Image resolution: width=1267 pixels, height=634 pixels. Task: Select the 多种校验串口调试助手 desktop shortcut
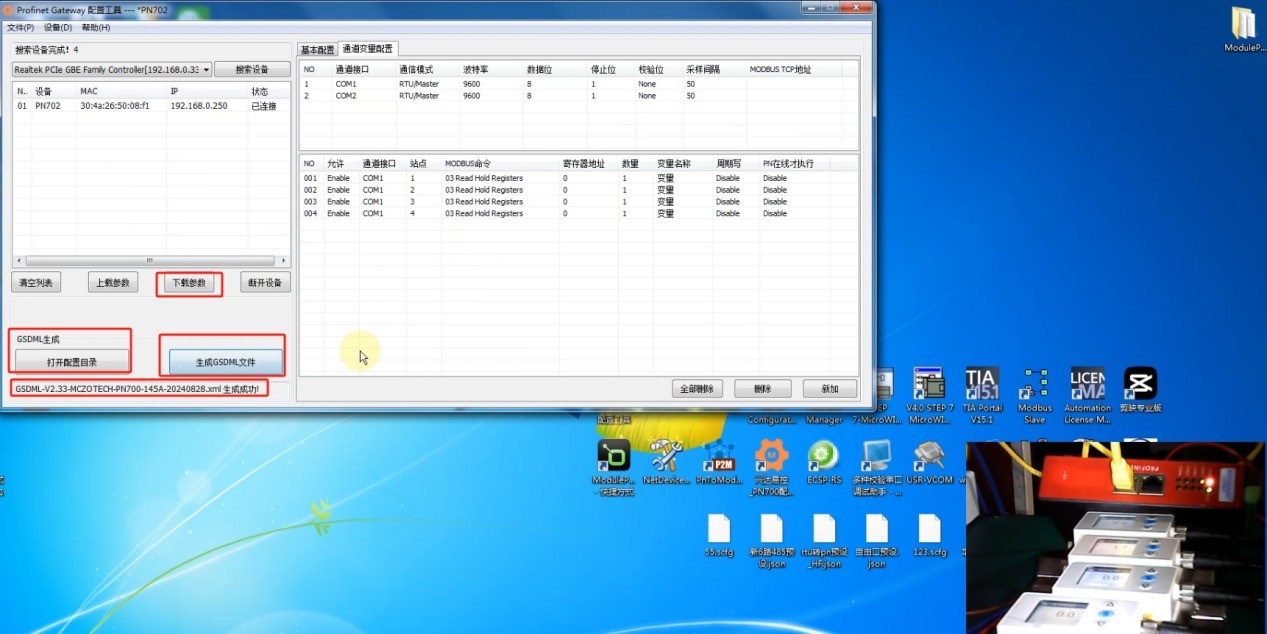(x=877, y=468)
